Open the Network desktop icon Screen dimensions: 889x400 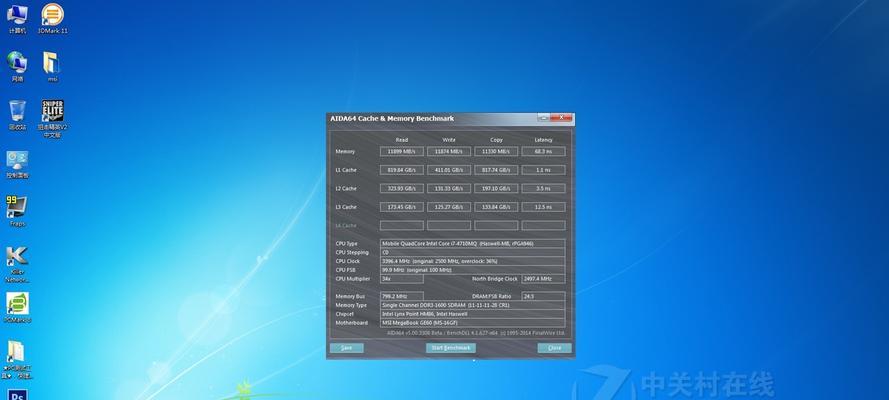[17, 66]
